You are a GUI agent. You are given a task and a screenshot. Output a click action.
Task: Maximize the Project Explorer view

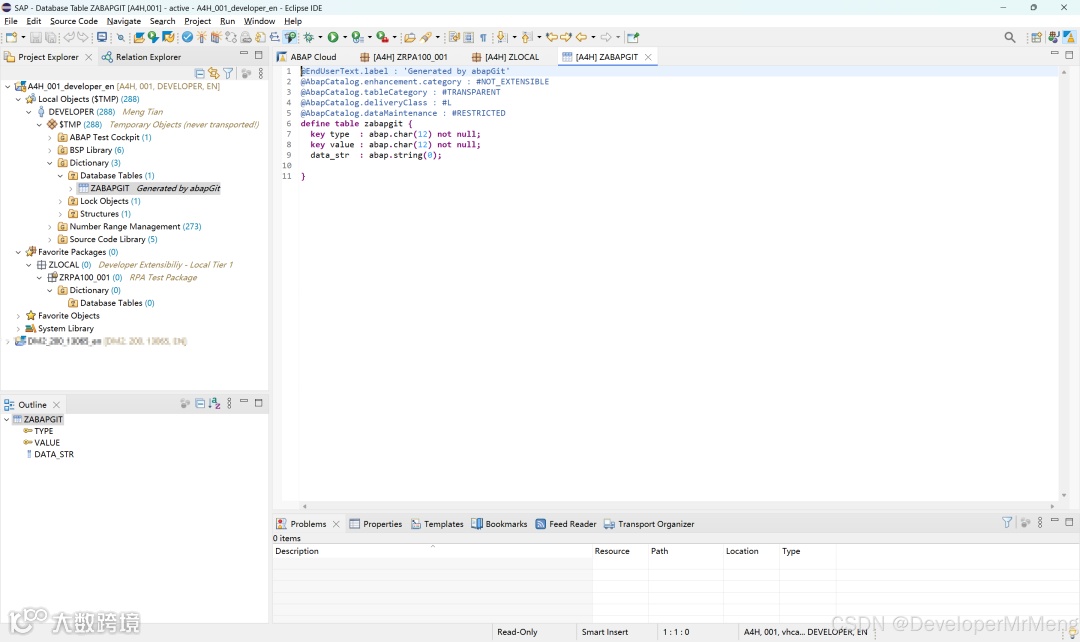259,54
